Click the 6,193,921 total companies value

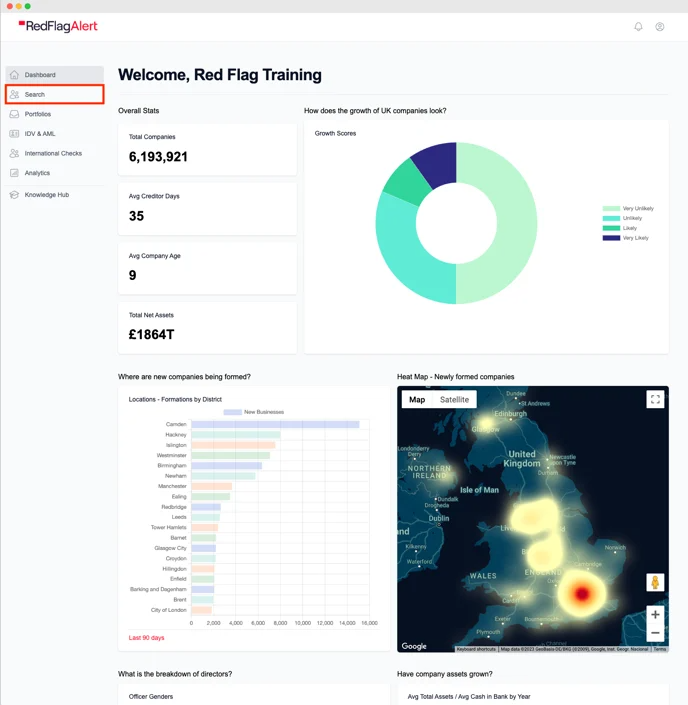pos(158,157)
